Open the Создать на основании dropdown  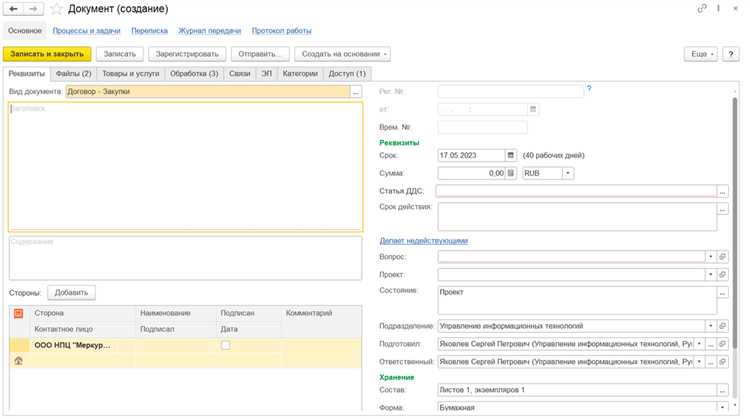[x=342, y=54]
